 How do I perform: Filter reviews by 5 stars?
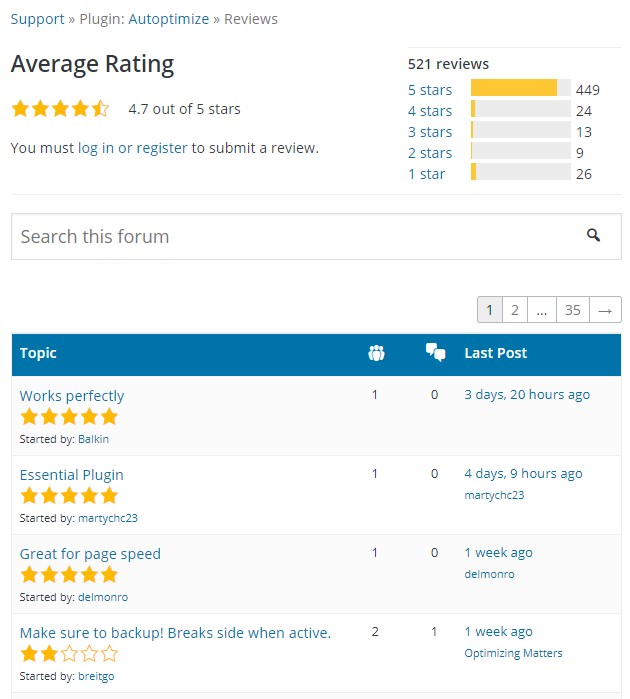click(x=430, y=90)
